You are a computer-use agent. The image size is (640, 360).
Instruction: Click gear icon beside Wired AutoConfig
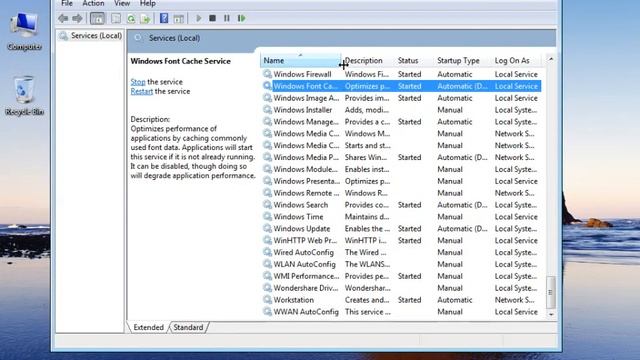click(267, 252)
